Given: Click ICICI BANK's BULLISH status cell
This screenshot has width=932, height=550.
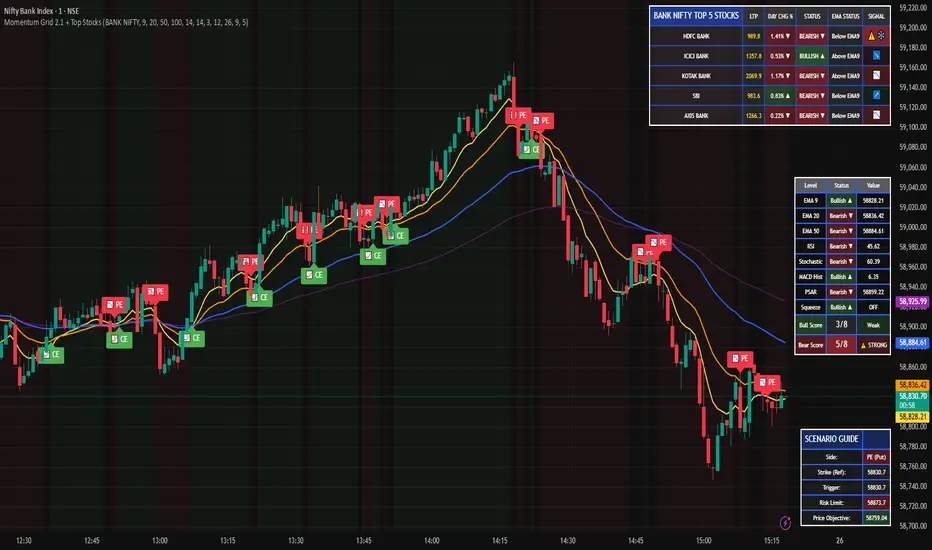Looking at the screenshot, I should [812, 56].
